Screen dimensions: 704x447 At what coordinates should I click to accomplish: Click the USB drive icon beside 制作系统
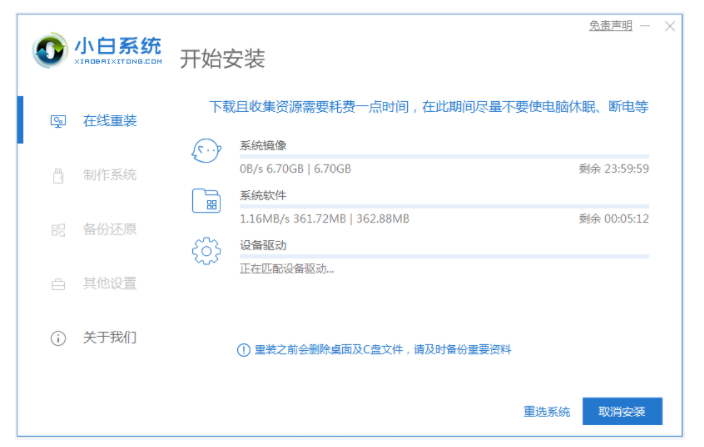pyautogui.click(x=58, y=176)
